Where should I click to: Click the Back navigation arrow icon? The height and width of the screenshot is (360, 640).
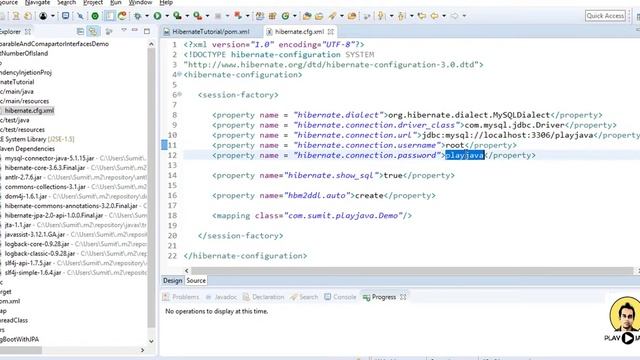[x=434, y=16]
